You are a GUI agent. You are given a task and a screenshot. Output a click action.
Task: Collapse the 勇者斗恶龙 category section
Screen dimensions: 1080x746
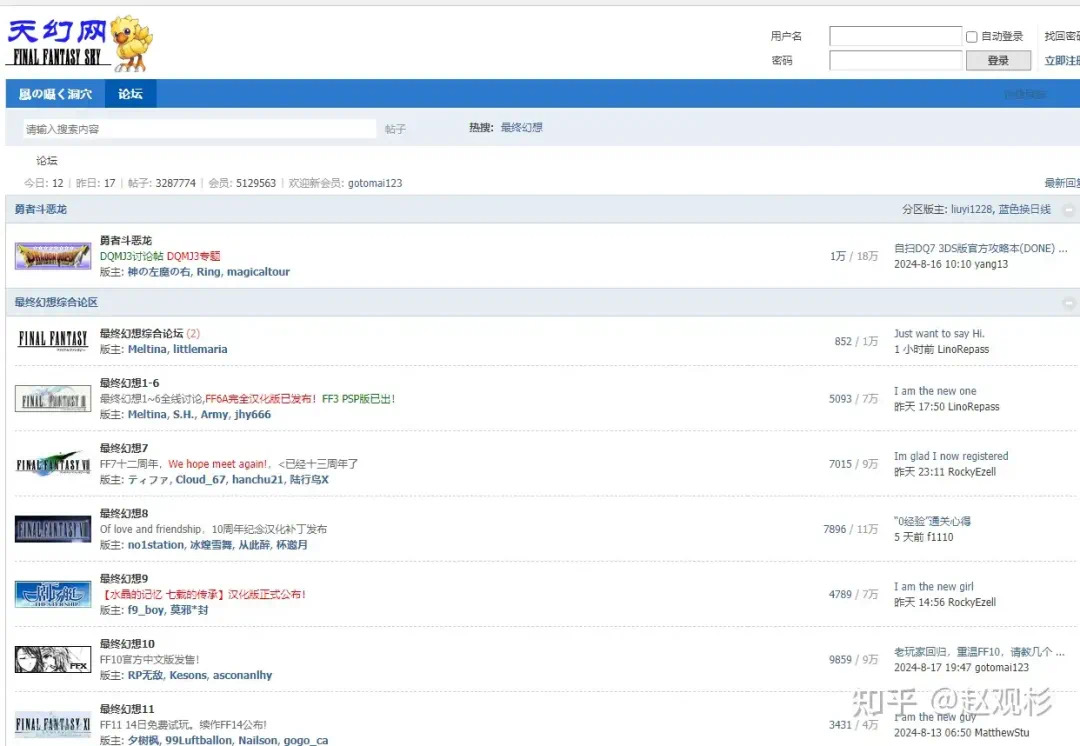click(x=1068, y=209)
